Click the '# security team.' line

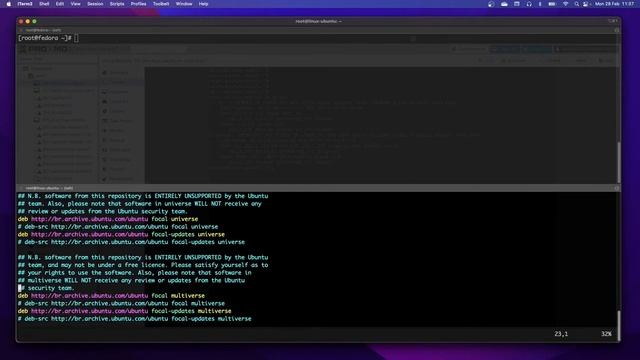[46, 288]
